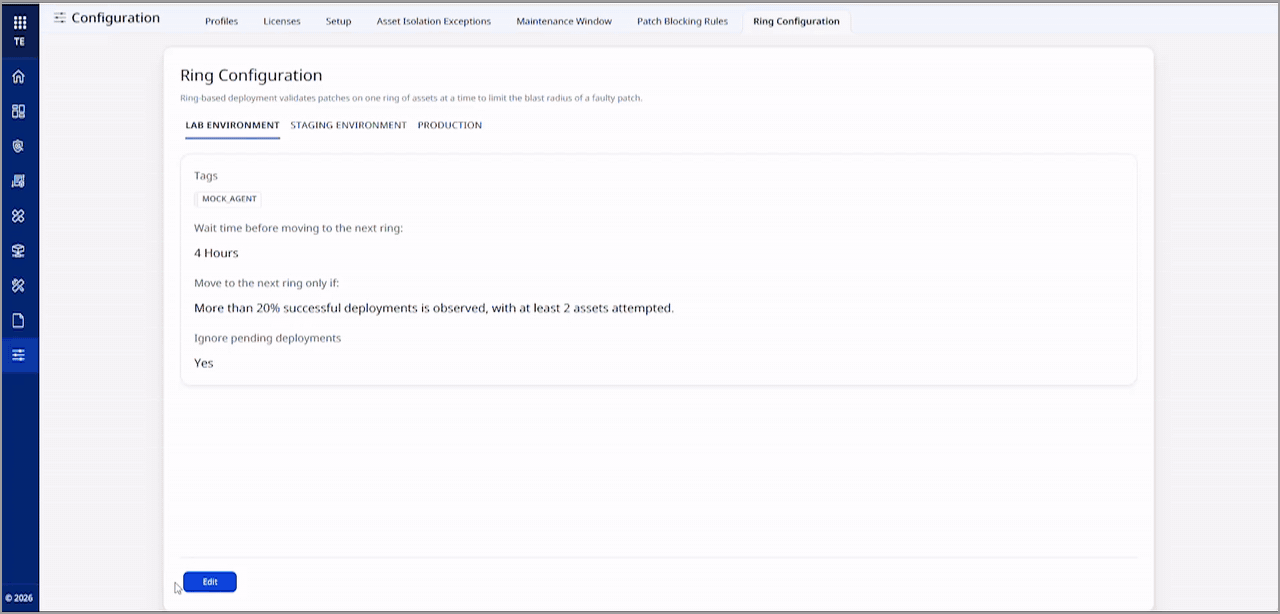1280x614 pixels.
Task: Open the wrench tools icon in sidebar
Action: point(18,286)
